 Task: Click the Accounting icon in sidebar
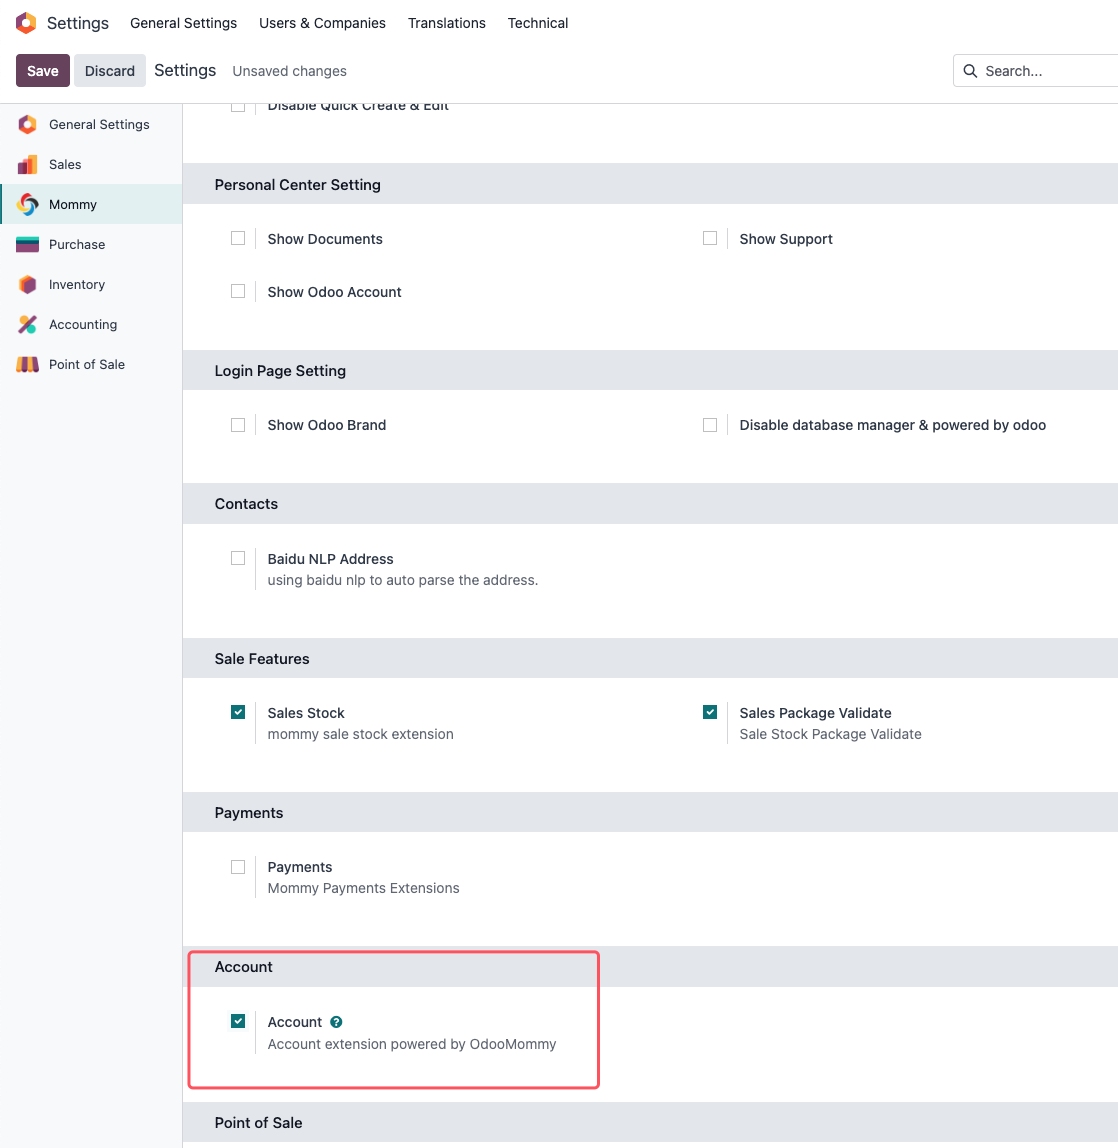coord(27,324)
